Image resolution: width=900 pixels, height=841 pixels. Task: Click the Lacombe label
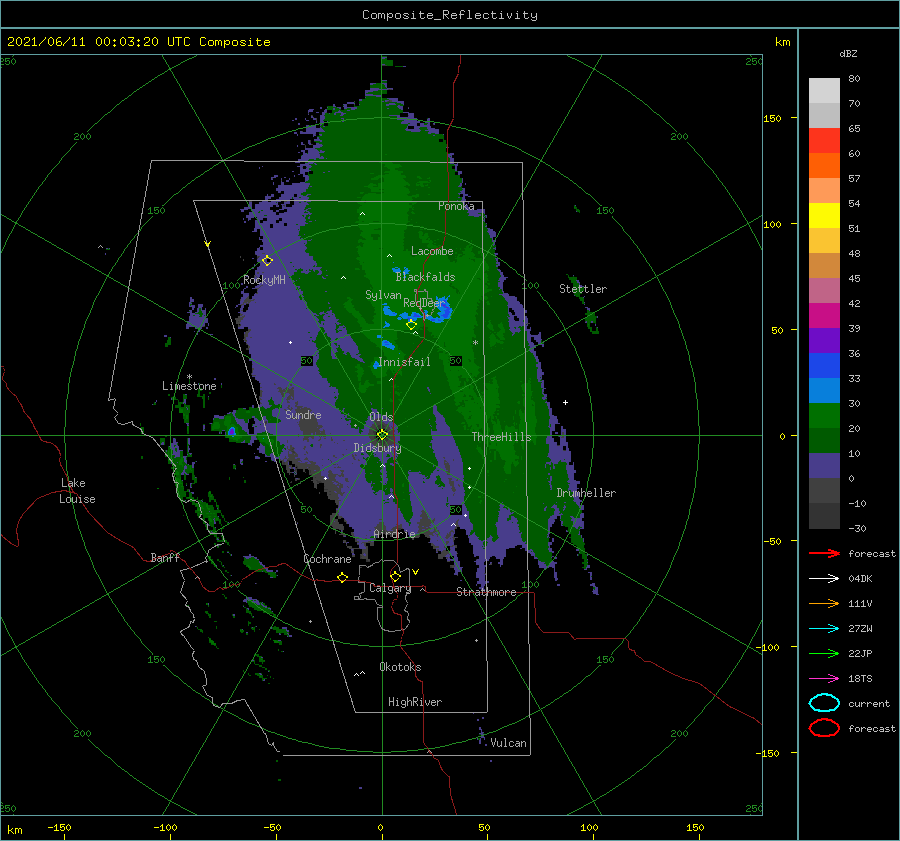click(x=432, y=251)
